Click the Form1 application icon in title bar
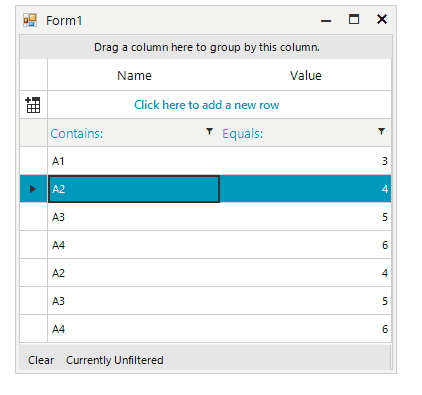 tap(30, 20)
